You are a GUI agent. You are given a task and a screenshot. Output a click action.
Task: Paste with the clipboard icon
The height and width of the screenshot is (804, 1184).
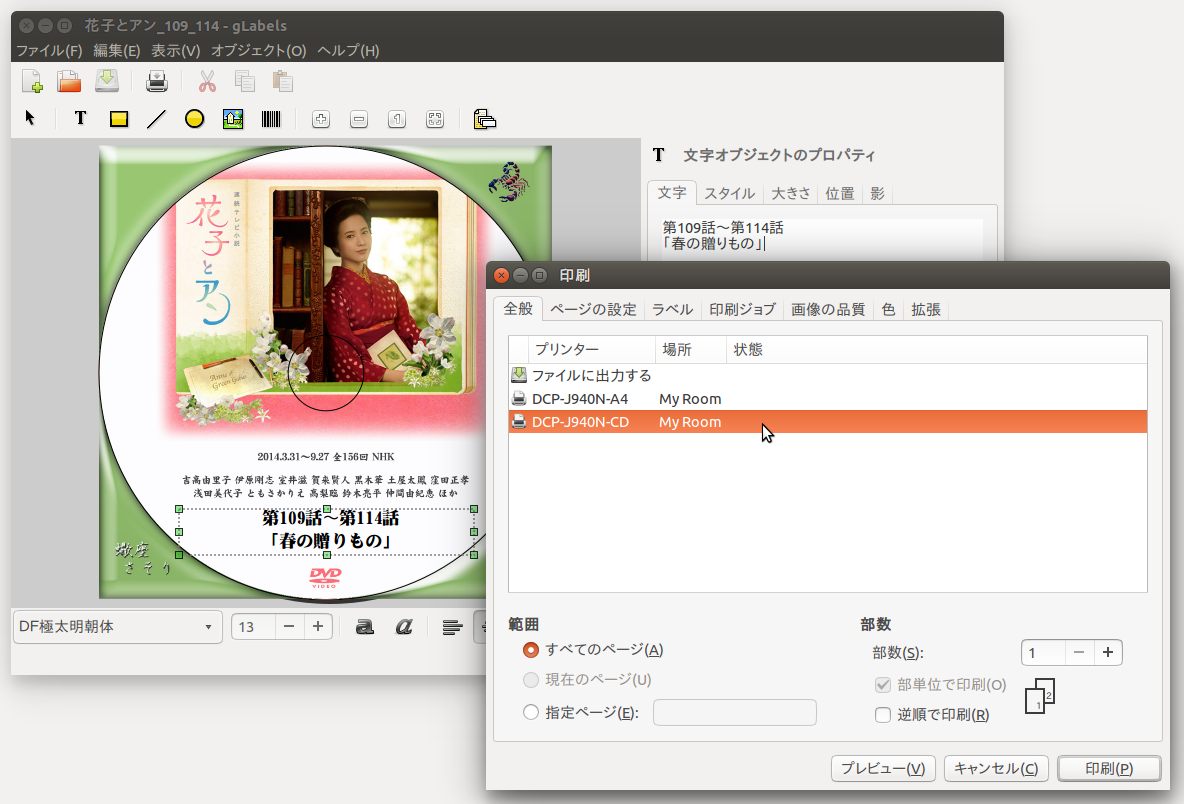[x=282, y=81]
